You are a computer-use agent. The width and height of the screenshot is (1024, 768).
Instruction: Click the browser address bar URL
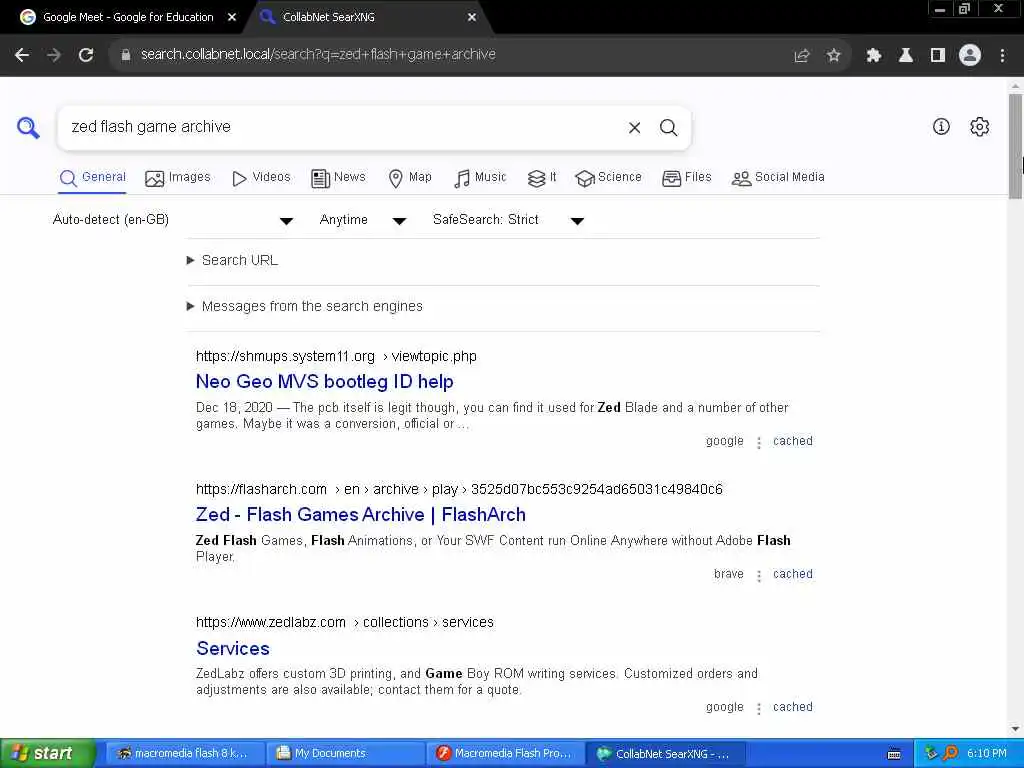(x=318, y=54)
